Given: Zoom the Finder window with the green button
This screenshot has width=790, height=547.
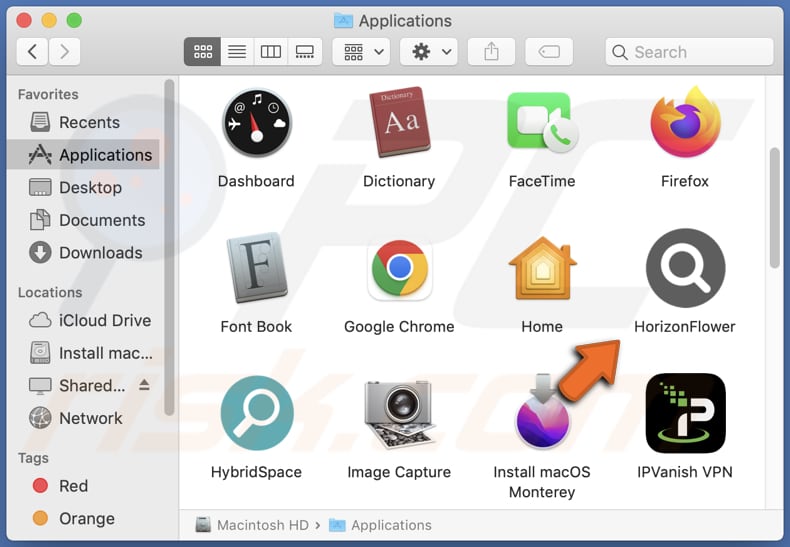Looking at the screenshot, I should pyautogui.click(x=74, y=21).
